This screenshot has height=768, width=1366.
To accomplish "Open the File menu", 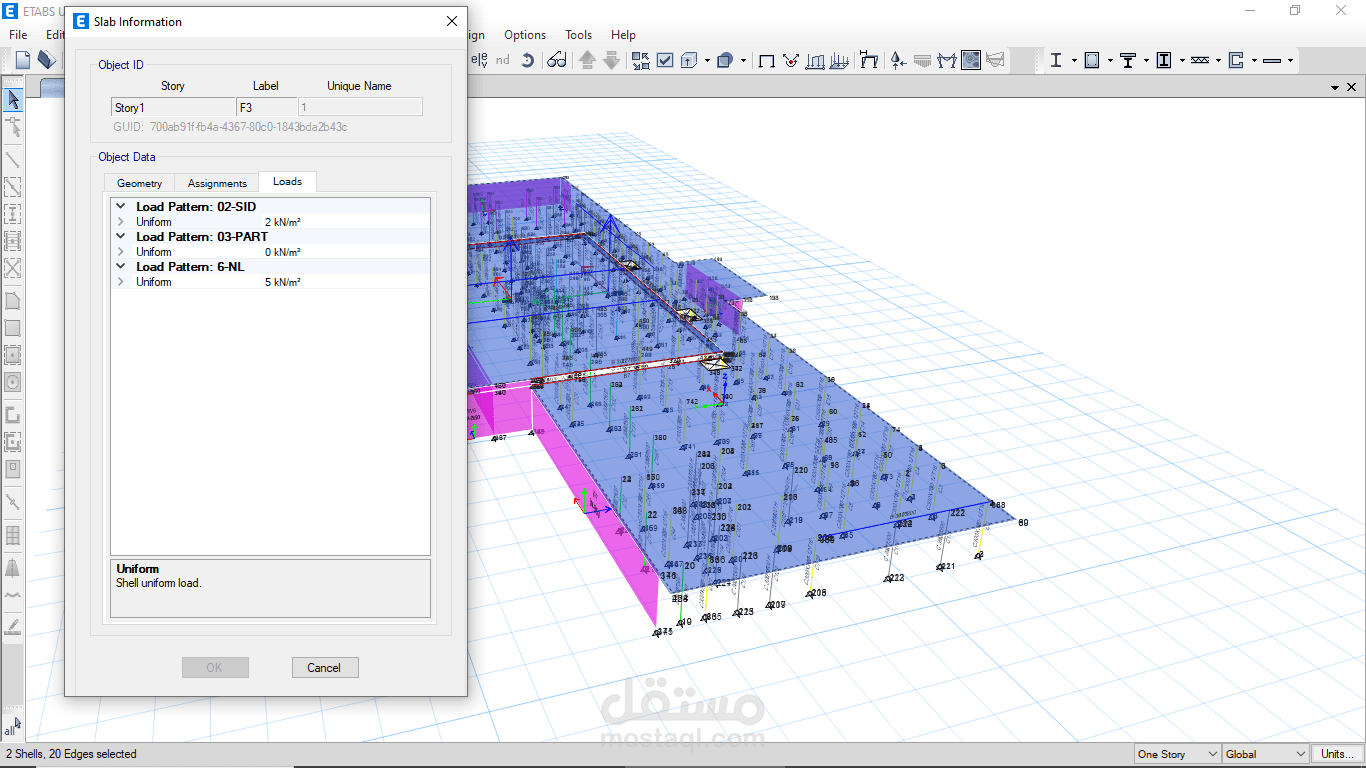I will [18, 34].
